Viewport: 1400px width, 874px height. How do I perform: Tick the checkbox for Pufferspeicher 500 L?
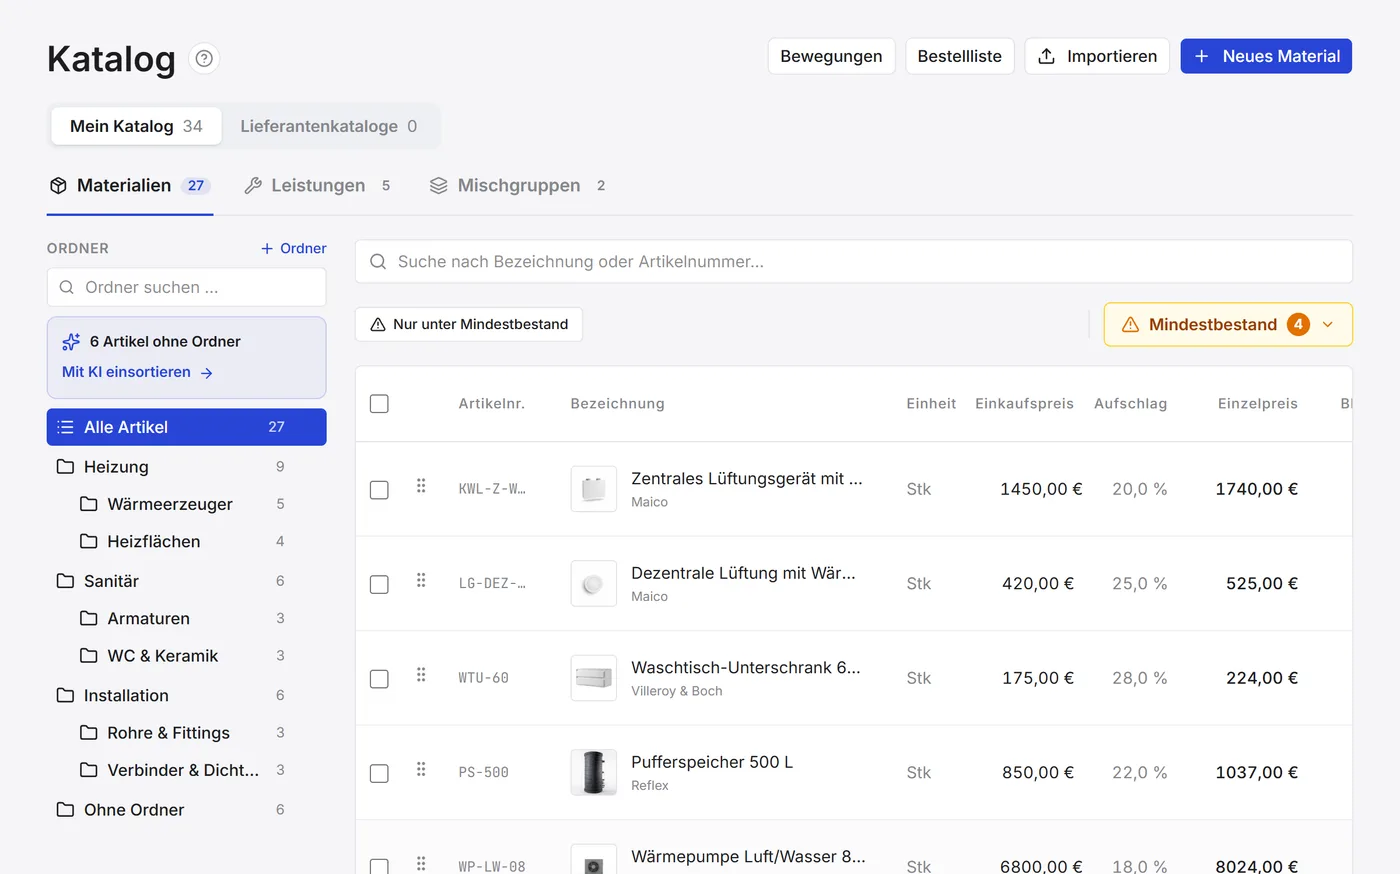(379, 773)
